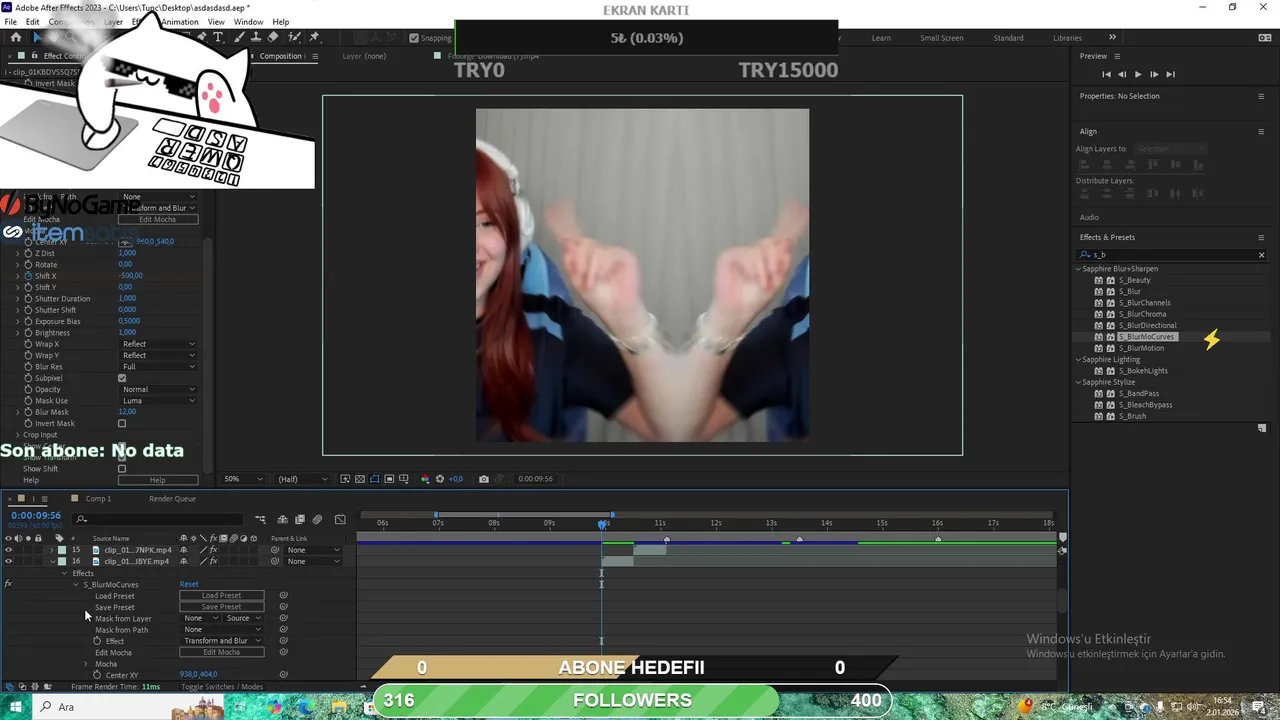The height and width of the screenshot is (720, 1280).
Task: Open the Animation menu
Action: tap(180, 22)
